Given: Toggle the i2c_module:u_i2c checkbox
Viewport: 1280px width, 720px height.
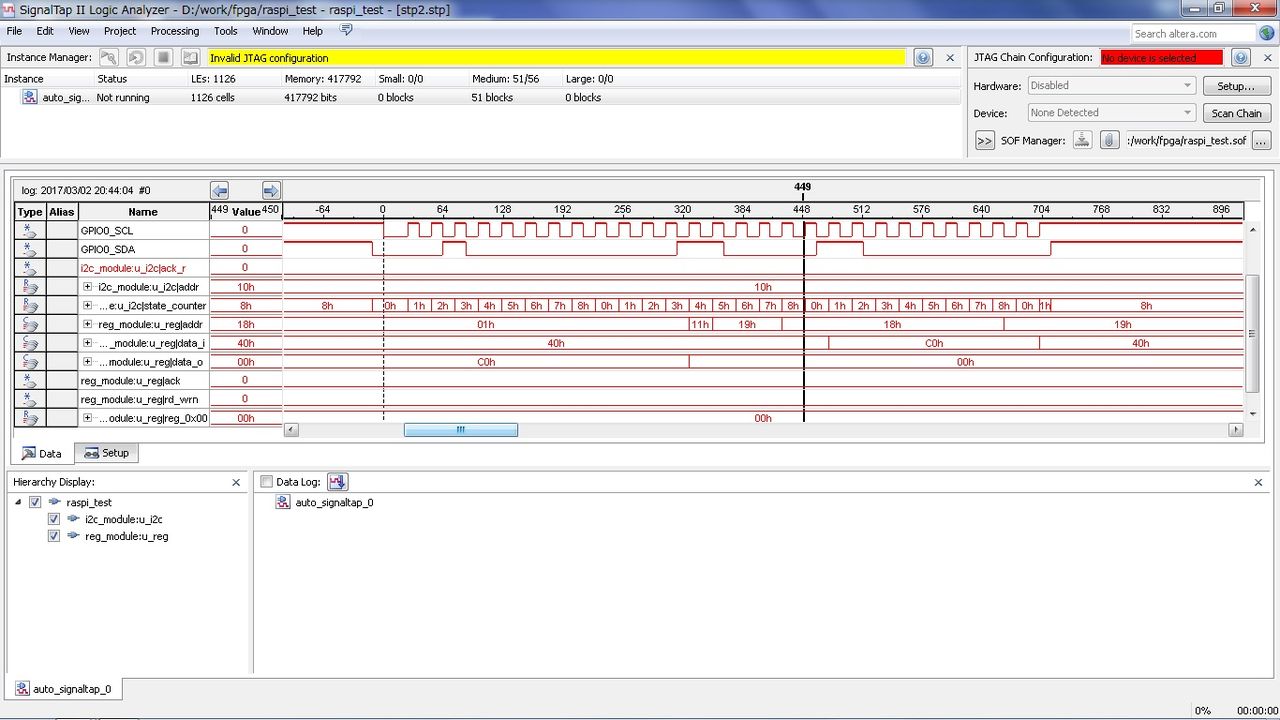Looking at the screenshot, I should pos(54,520).
